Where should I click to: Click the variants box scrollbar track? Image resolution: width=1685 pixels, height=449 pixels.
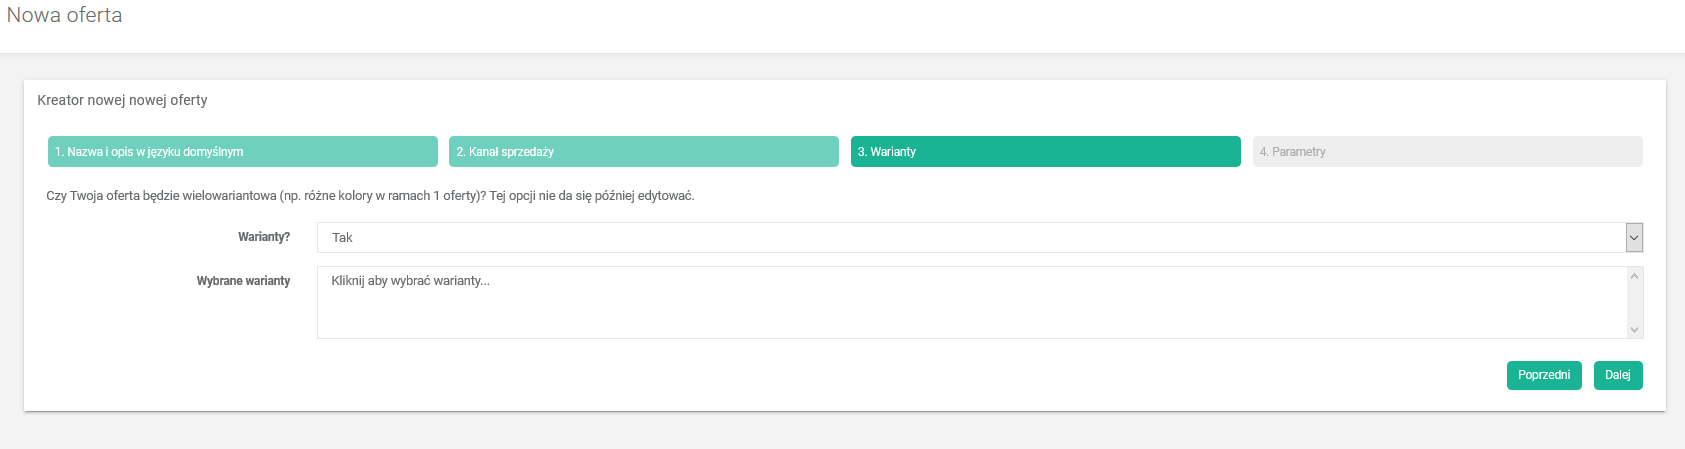pyautogui.click(x=1634, y=302)
